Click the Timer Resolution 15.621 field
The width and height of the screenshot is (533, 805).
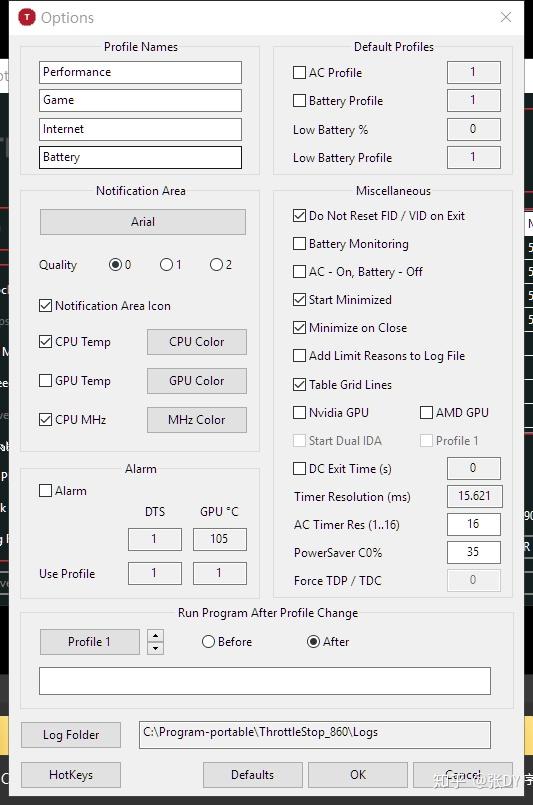tap(474, 496)
